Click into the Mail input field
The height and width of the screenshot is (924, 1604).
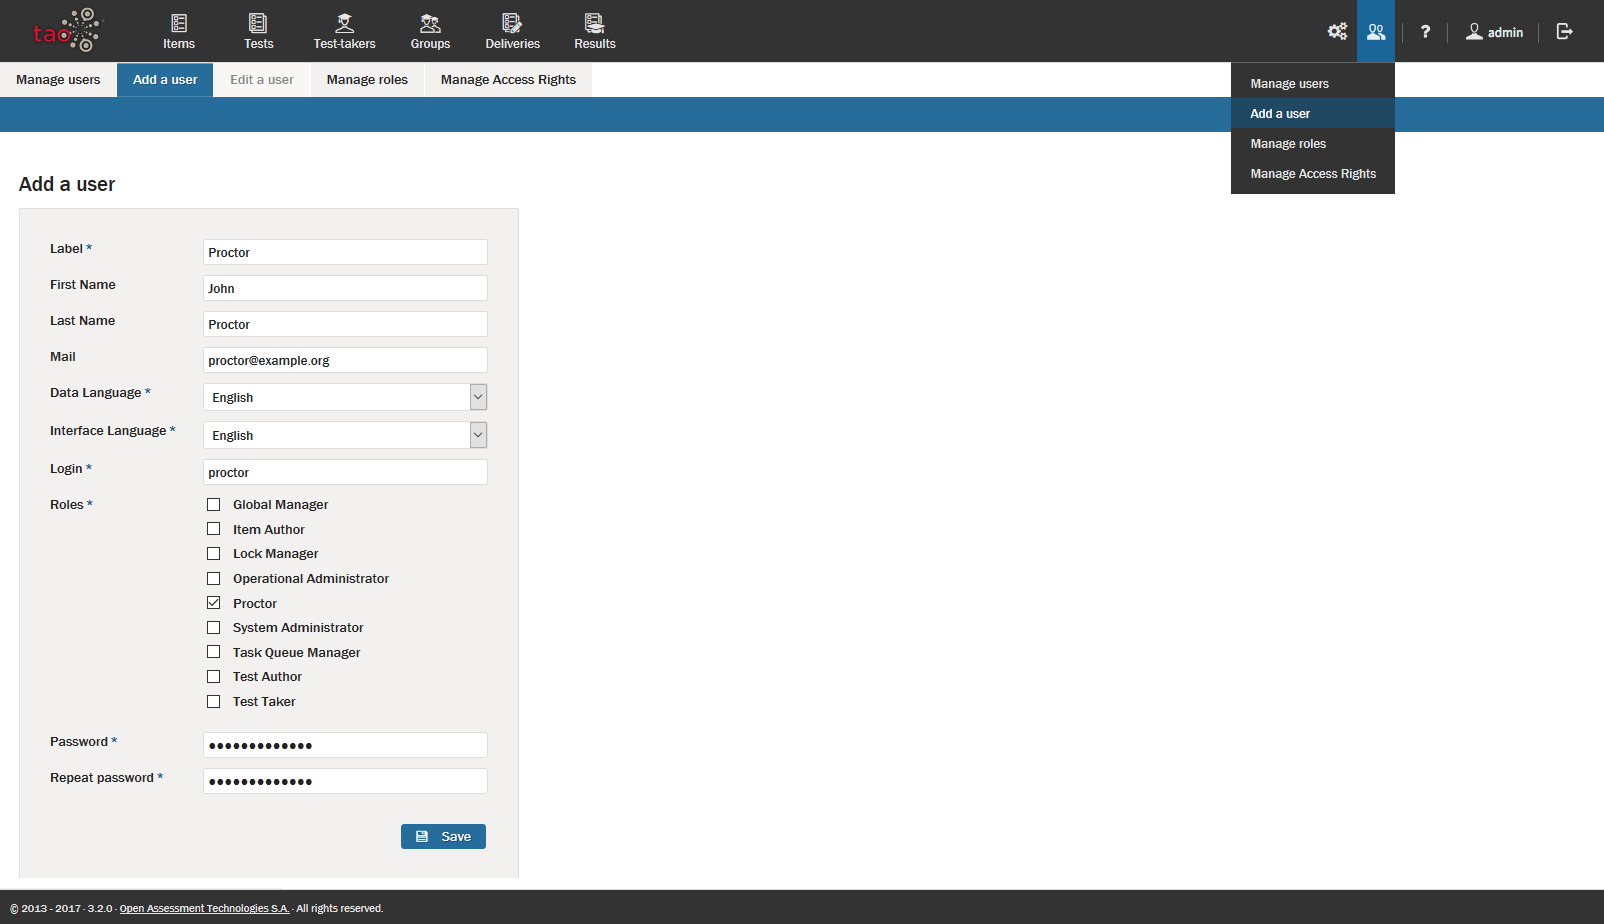pos(345,361)
